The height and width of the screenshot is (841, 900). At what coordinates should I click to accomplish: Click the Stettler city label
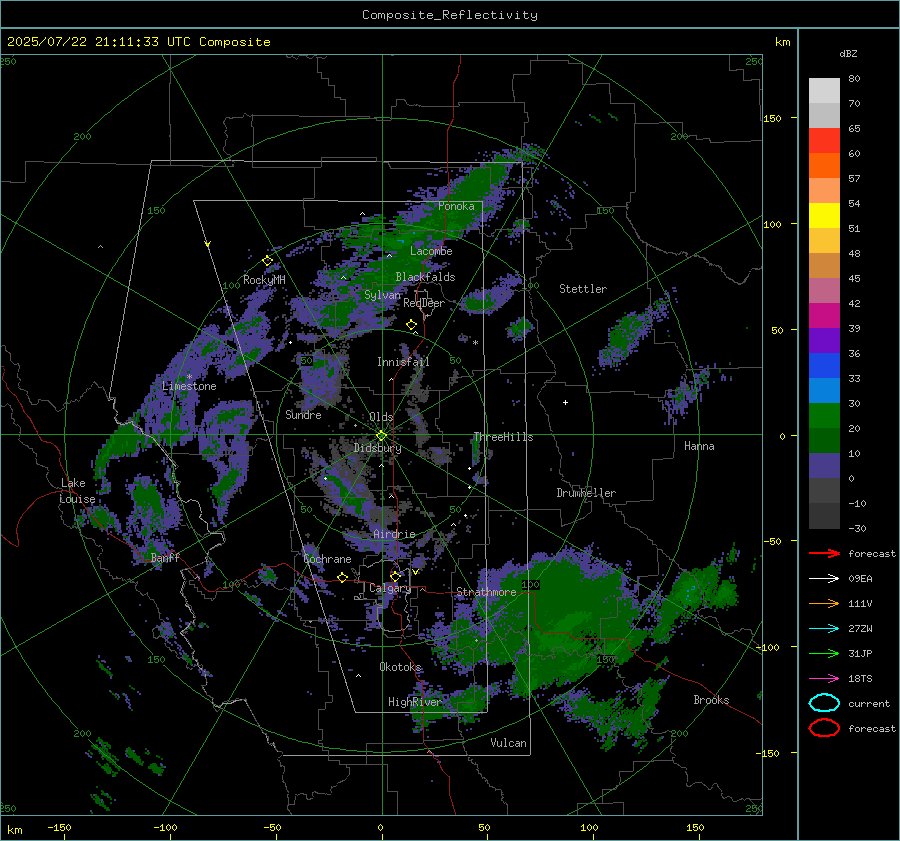click(x=583, y=289)
